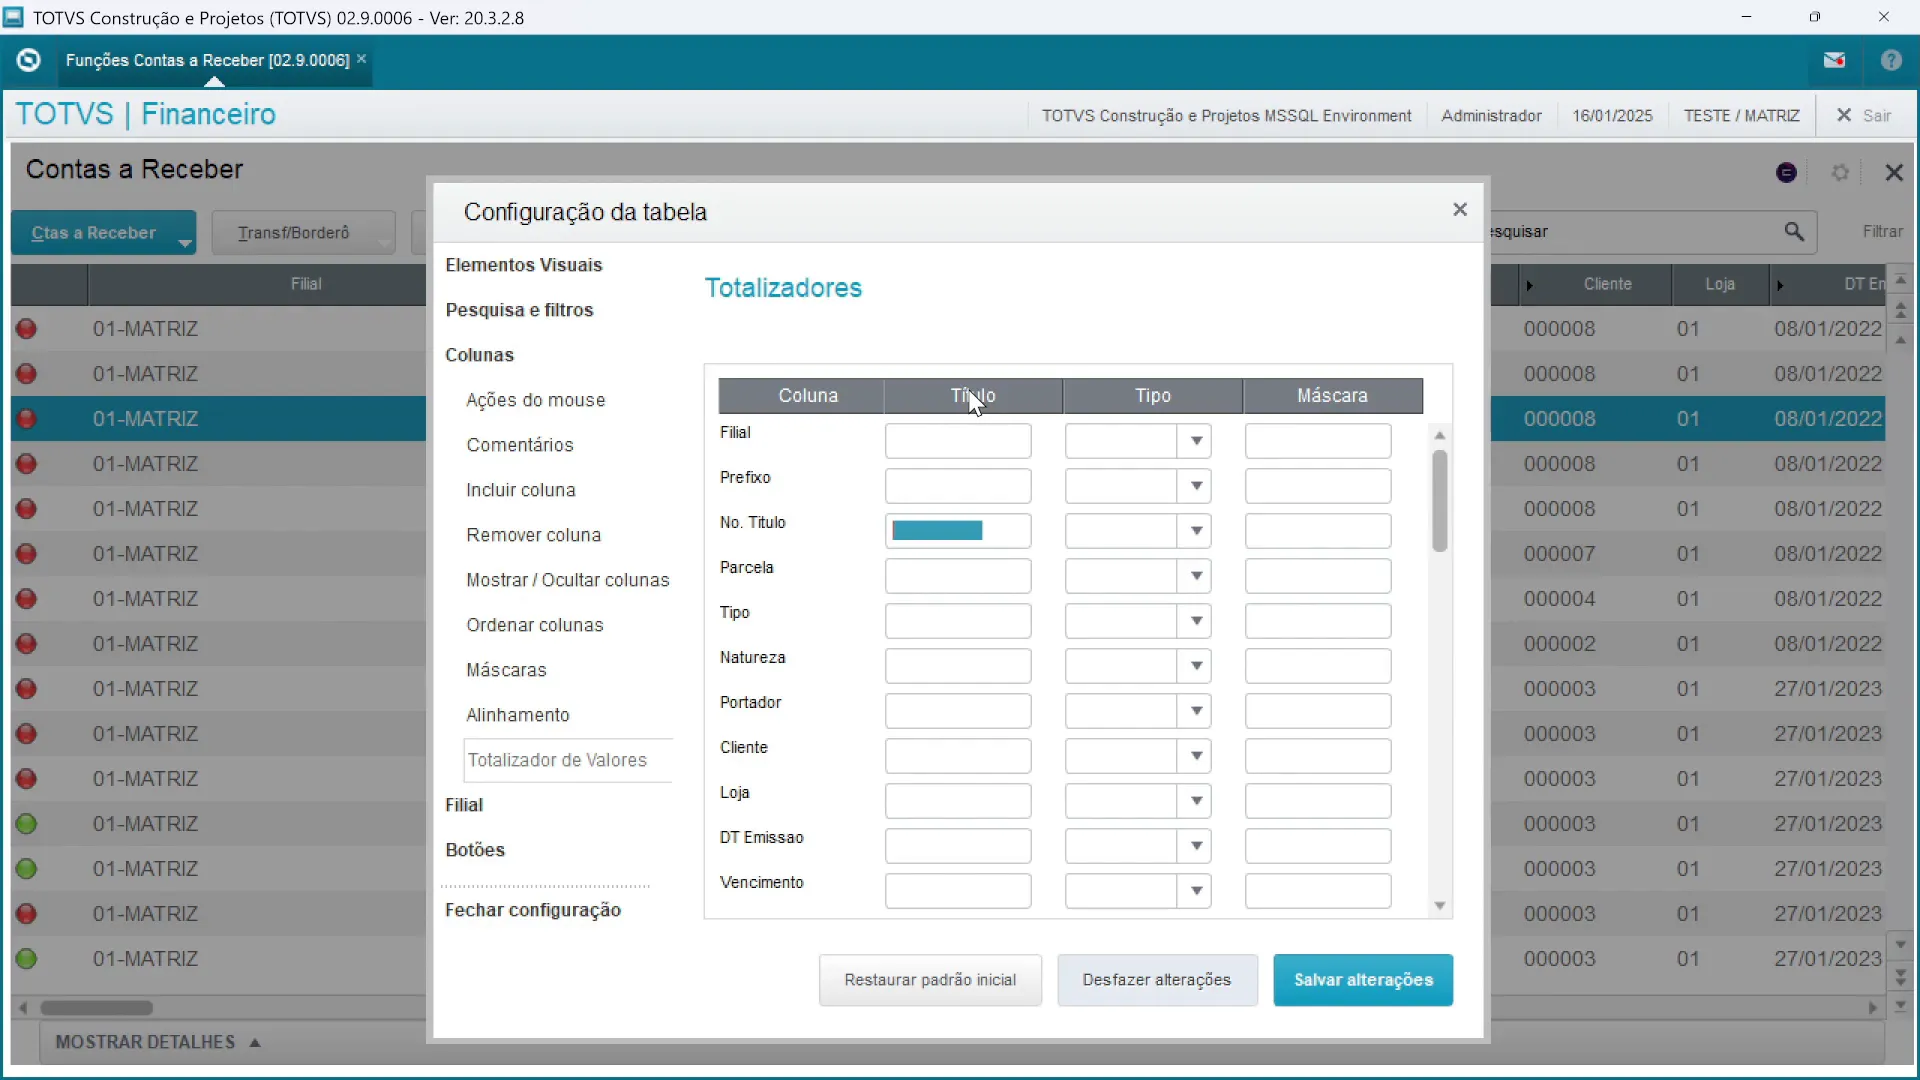Click the Máscara column header in Totalizadores

pyautogui.click(x=1333, y=396)
